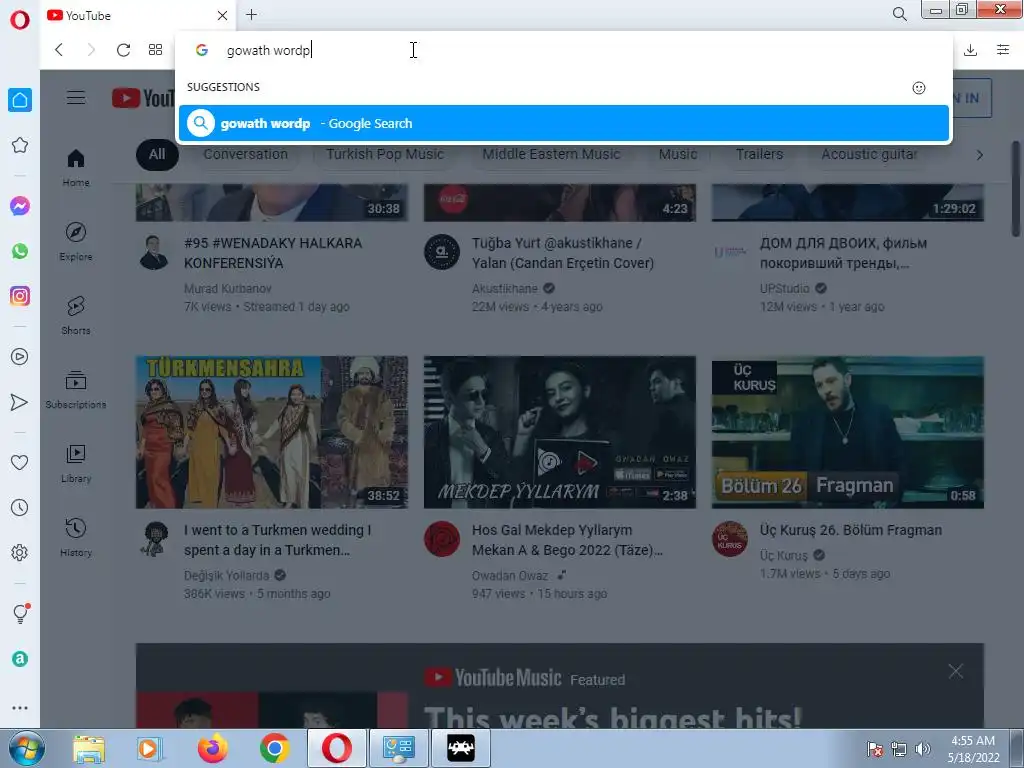
Task: Open the Mekdep Yyllarym video thumbnail
Action: tap(560, 432)
